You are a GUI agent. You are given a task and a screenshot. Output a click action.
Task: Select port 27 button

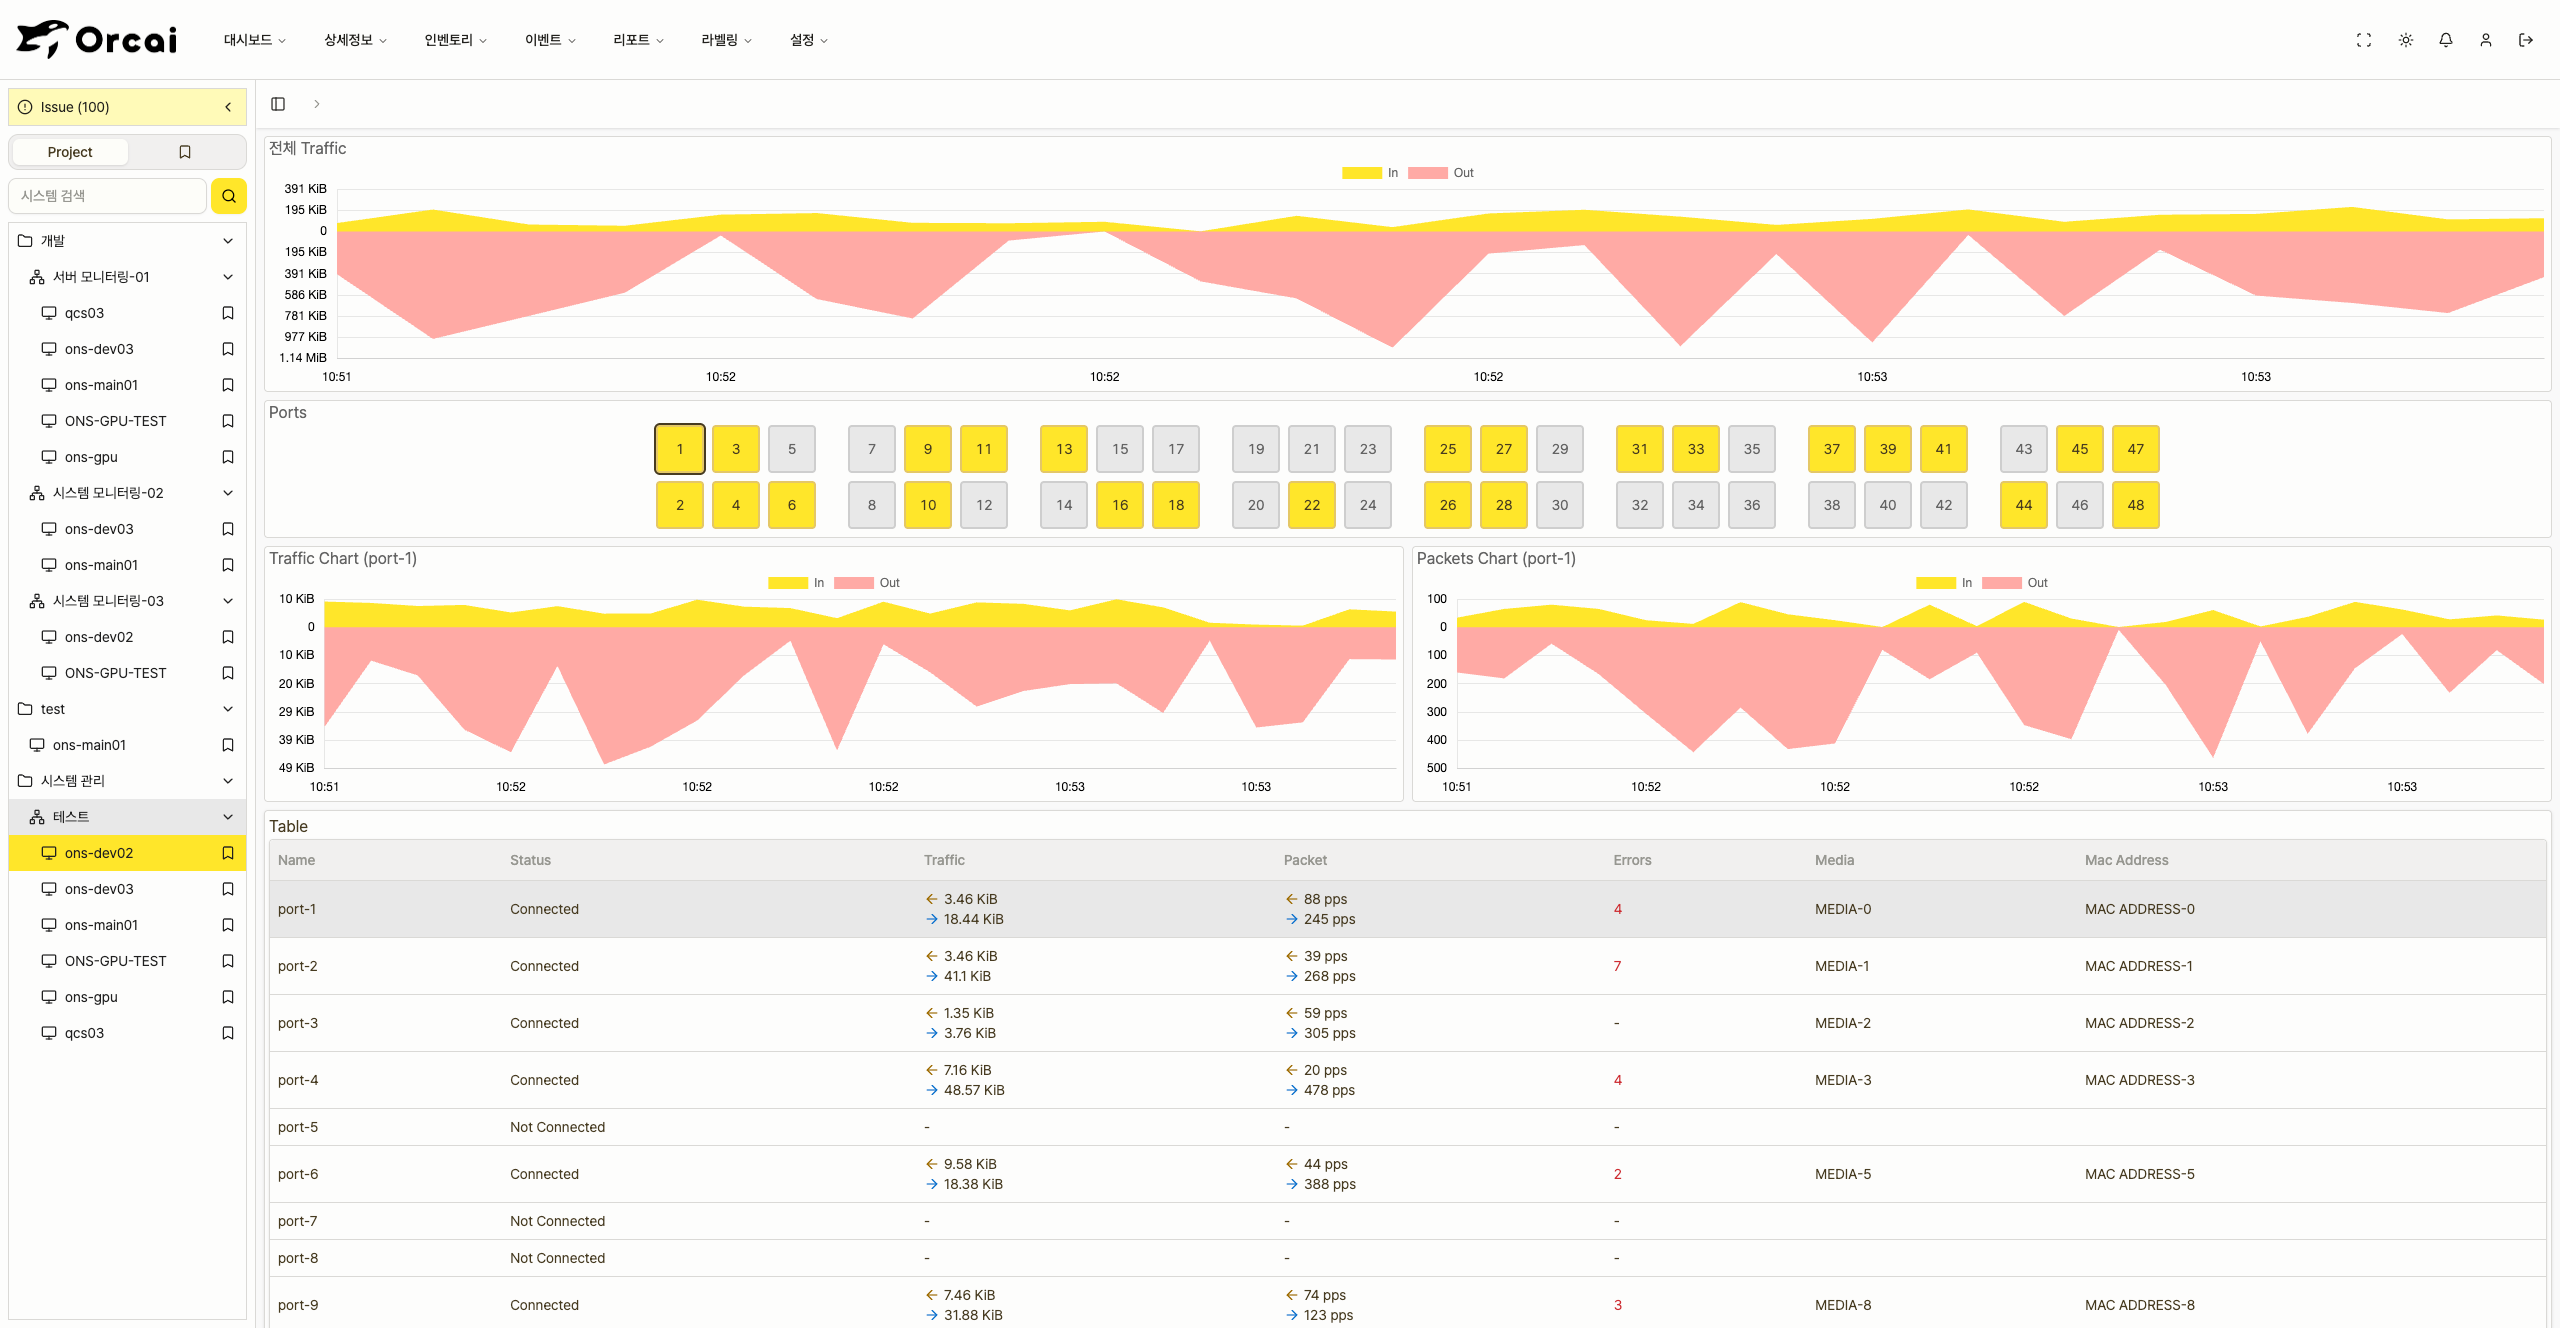click(1503, 449)
